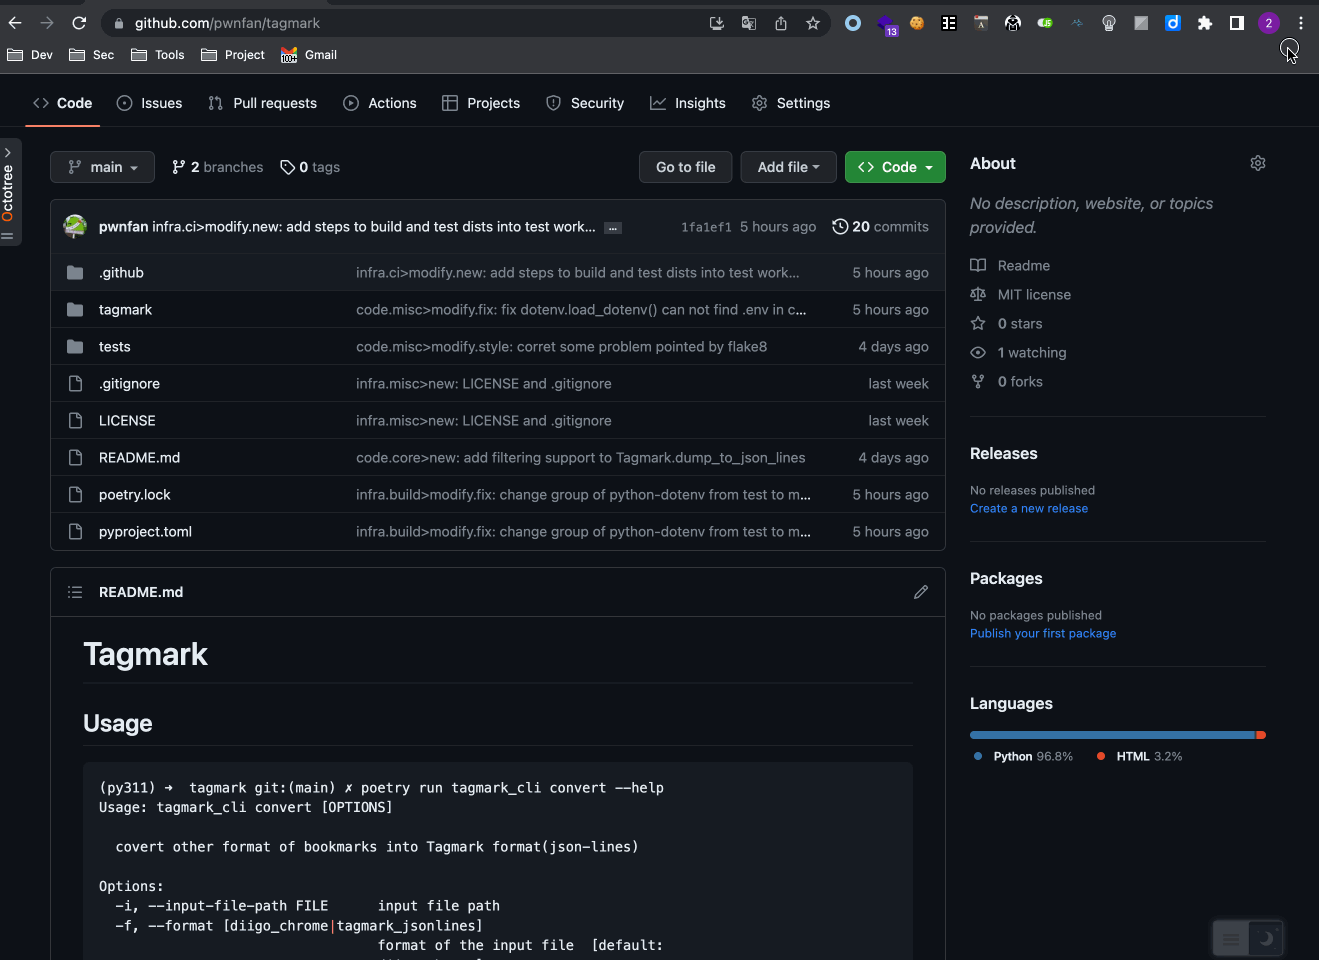This screenshot has width=1319, height=960.
Task: Open pwnfan's avatar image
Action: [x=75, y=226]
